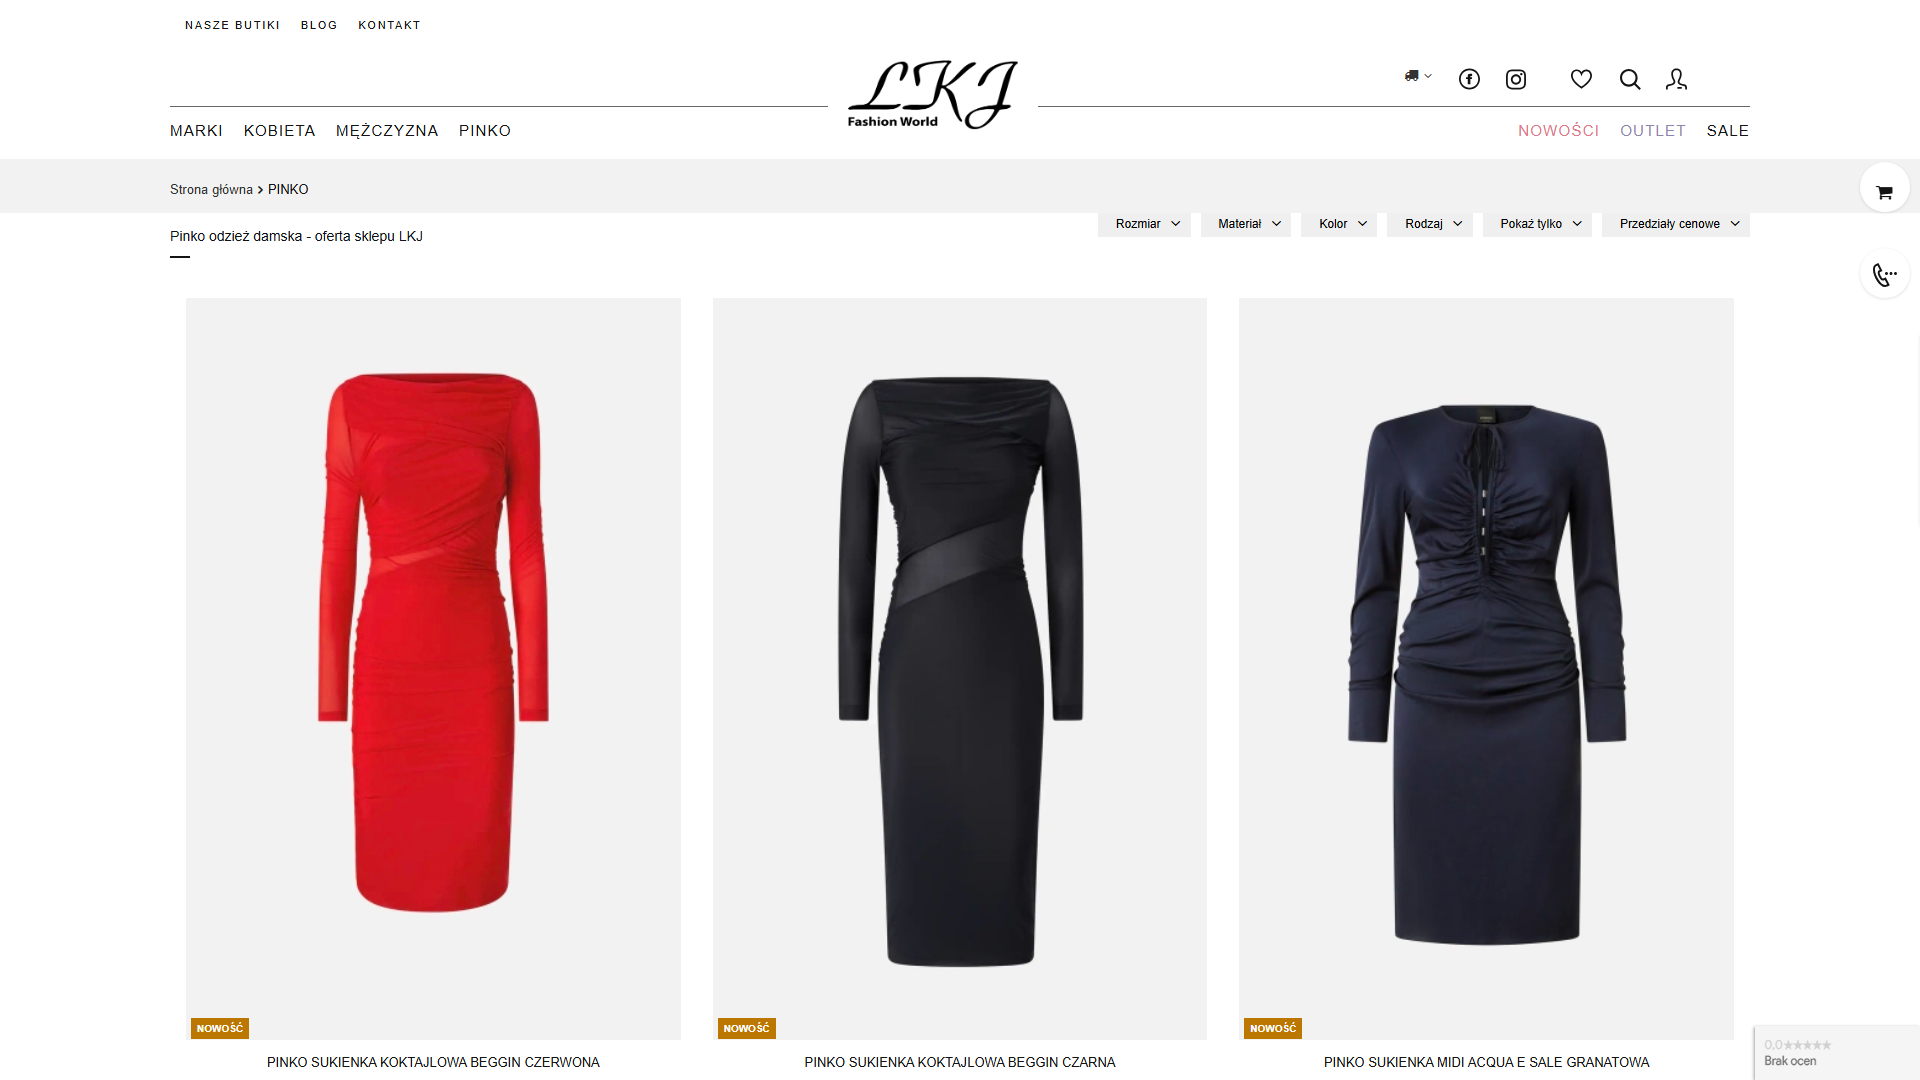Open the Instagram profile icon
The height and width of the screenshot is (1080, 1920).
pos(1516,79)
